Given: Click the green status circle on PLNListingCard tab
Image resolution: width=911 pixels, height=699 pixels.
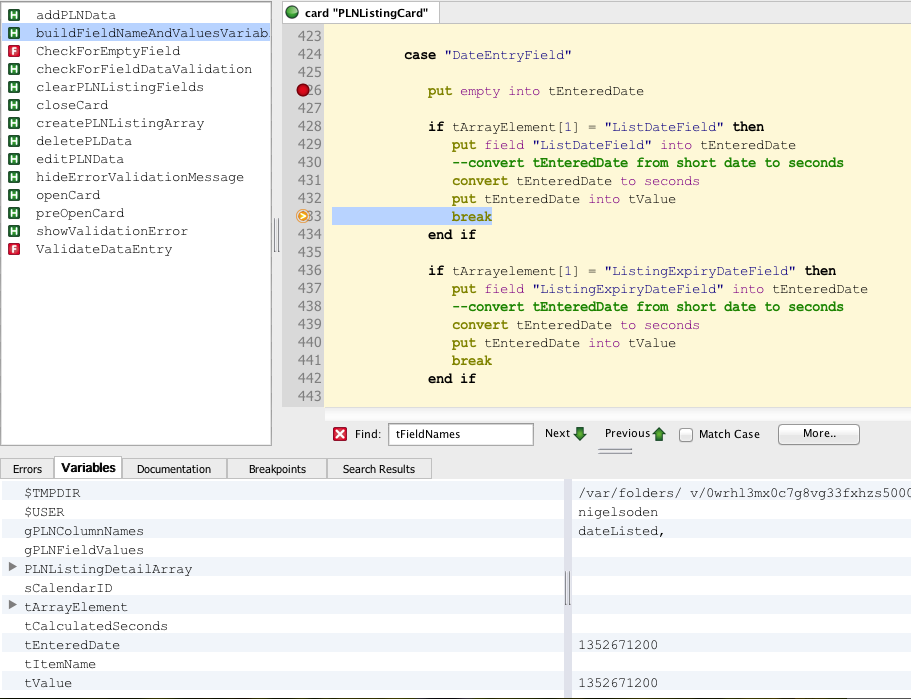Looking at the screenshot, I should [x=292, y=12].
